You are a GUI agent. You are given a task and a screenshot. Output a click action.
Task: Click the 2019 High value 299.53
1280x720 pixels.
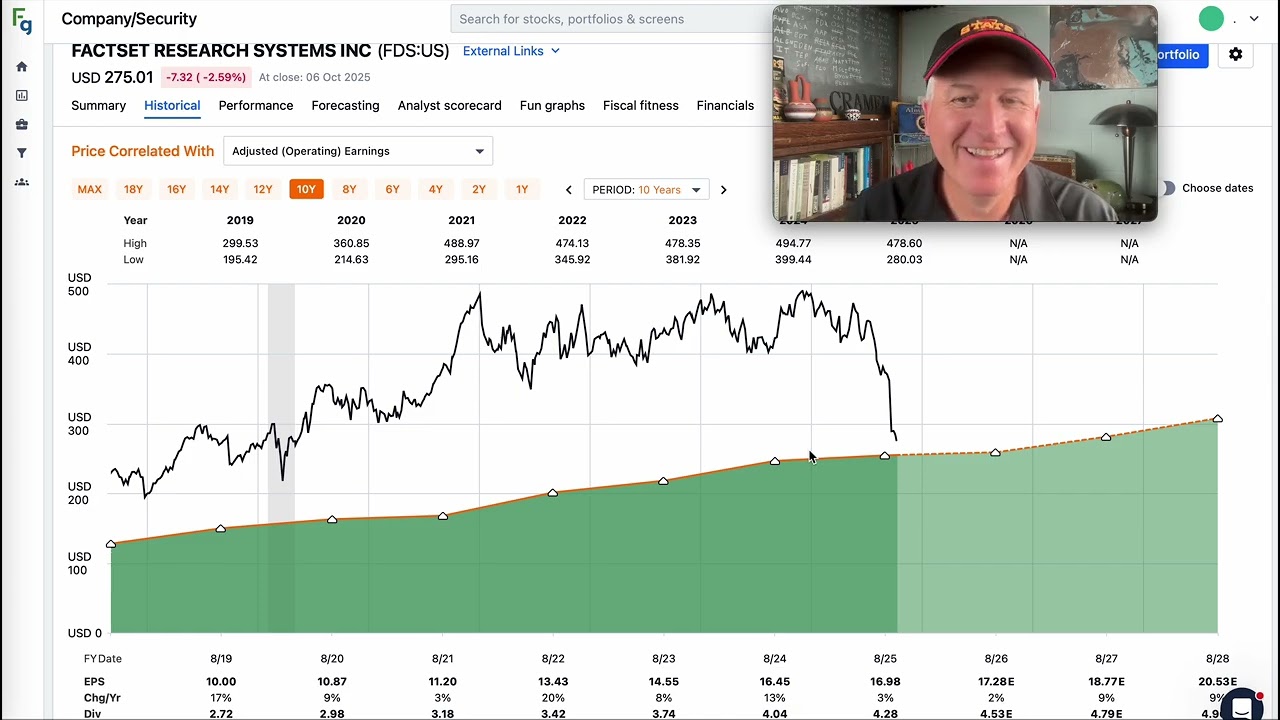pos(240,243)
